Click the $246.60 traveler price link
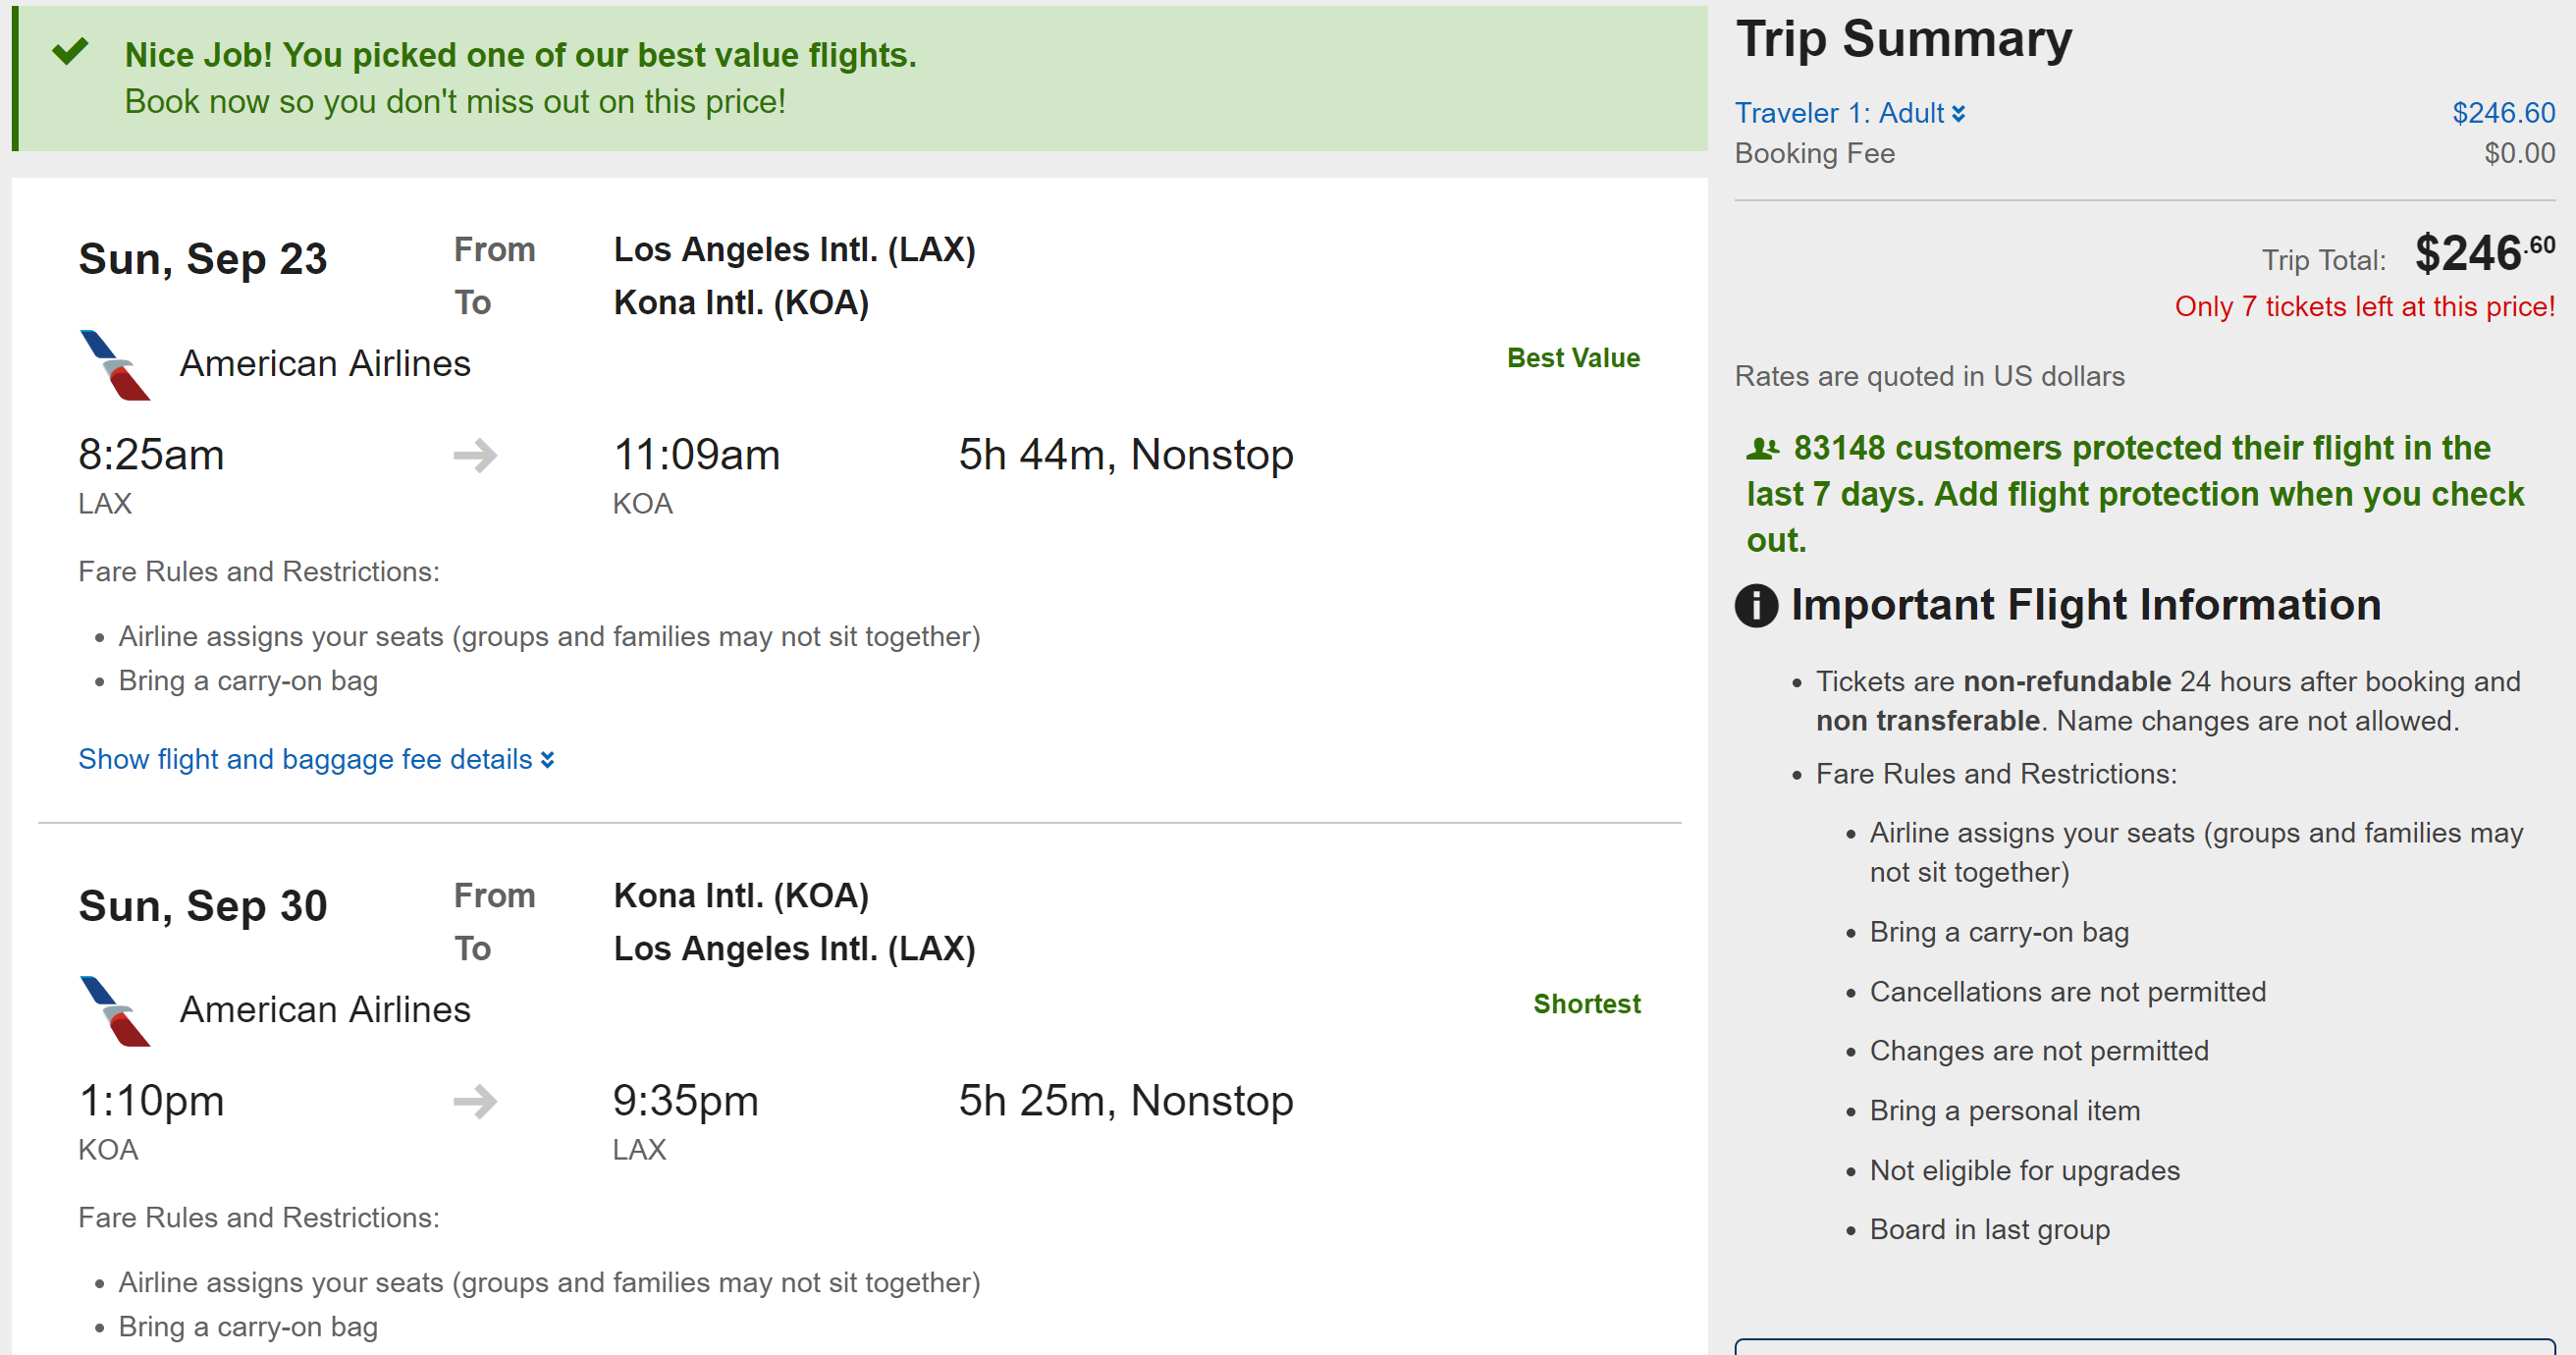 click(x=2503, y=113)
